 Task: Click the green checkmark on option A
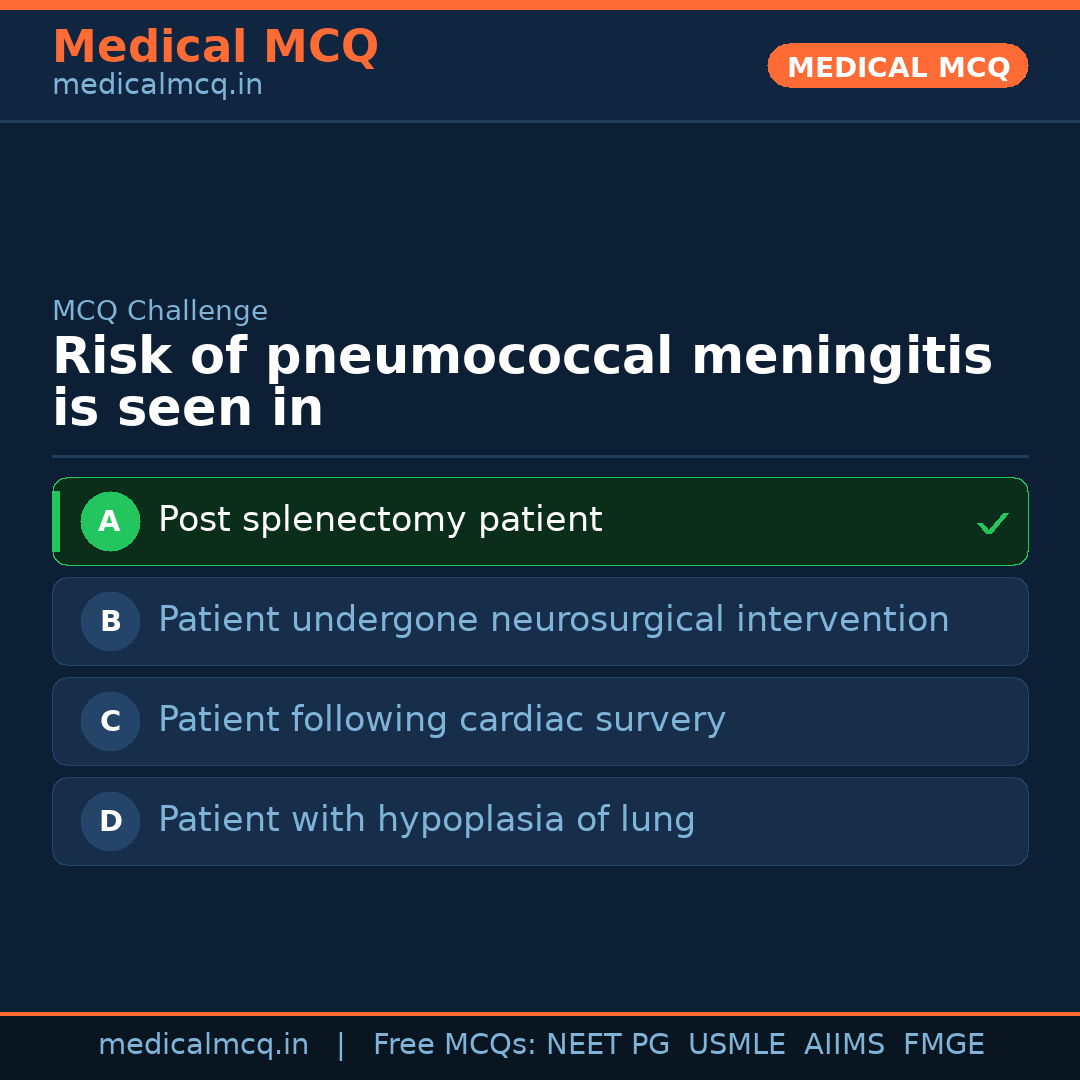pos(992,523)
